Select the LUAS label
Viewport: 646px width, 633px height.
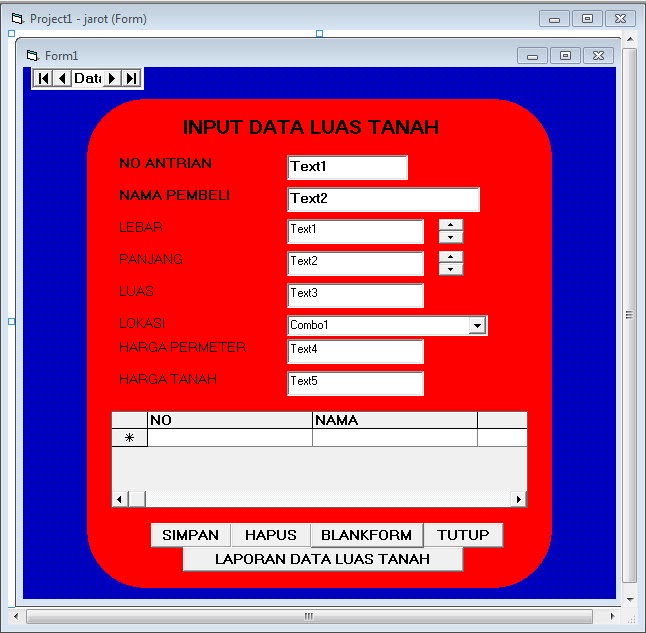[x=136, y=291]
